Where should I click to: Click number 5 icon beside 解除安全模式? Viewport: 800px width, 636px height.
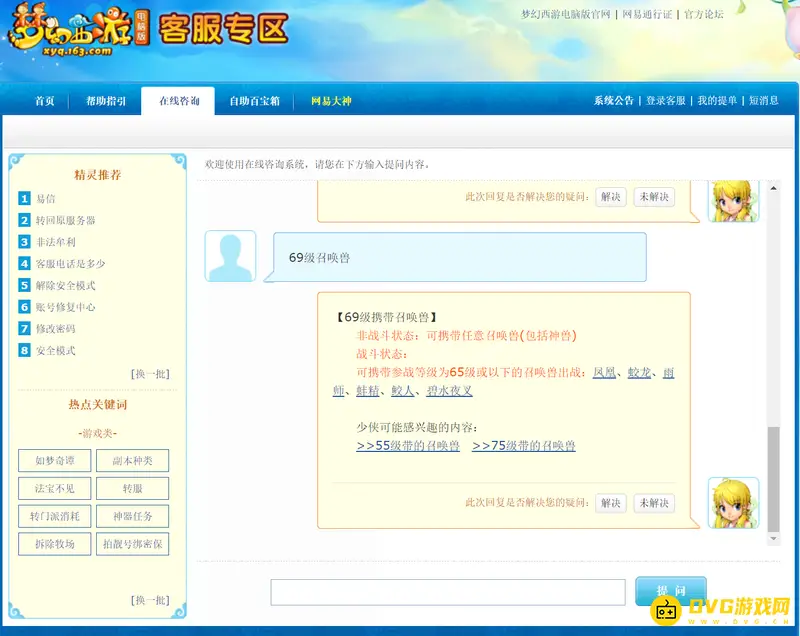pyautogui.click(x=24, y=285)
